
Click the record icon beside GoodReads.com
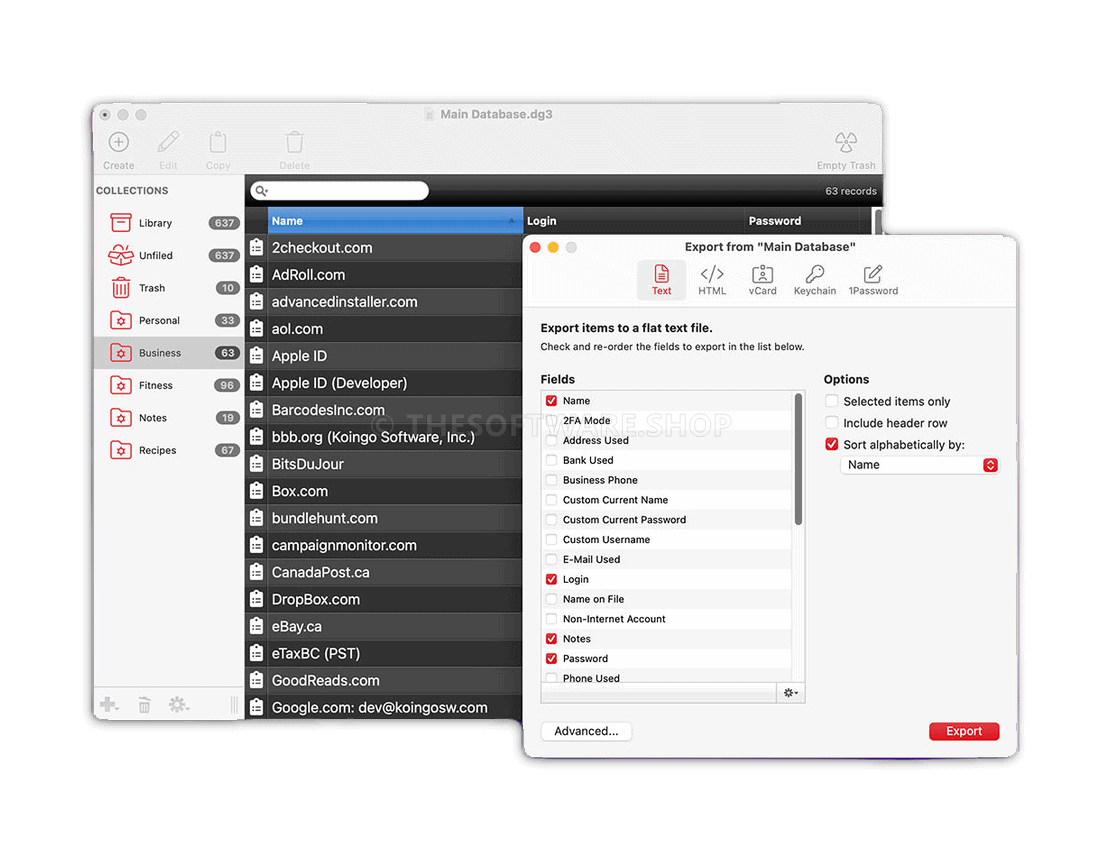(x=257, y=681)
